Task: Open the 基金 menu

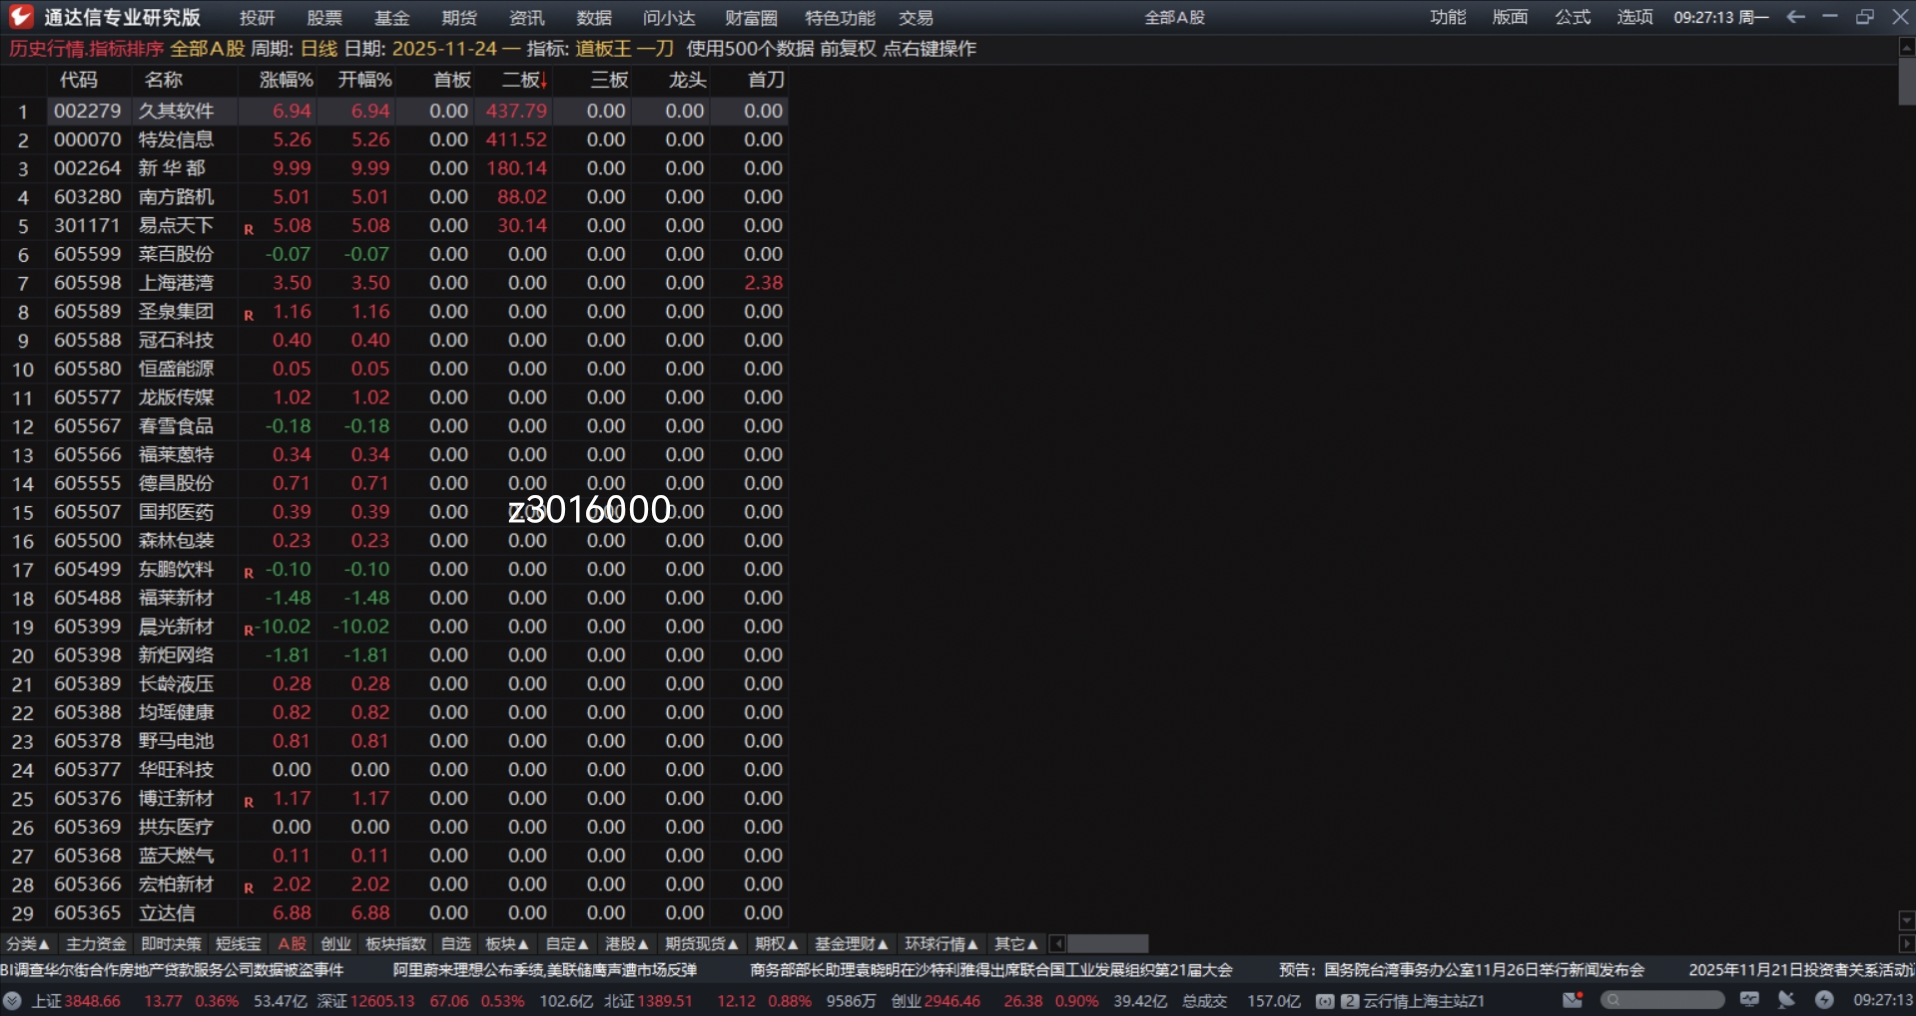Action: 392,18
